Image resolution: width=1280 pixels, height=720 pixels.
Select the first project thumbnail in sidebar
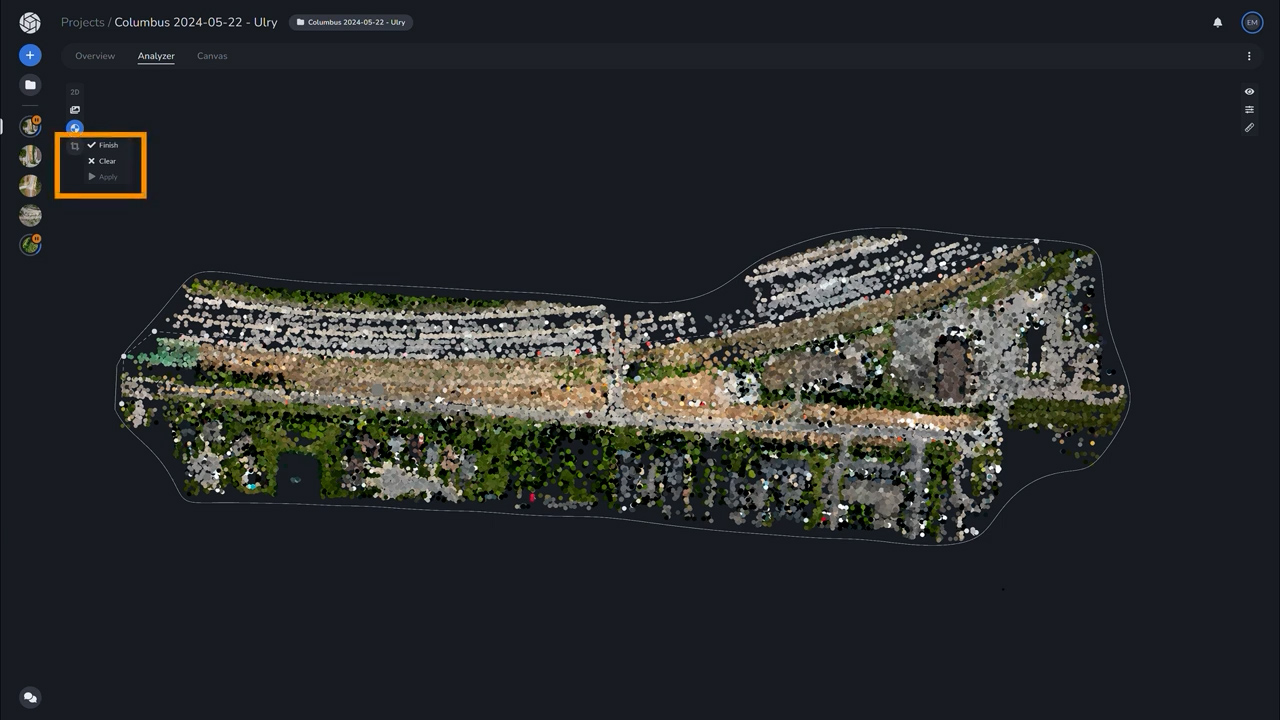(x=30, y=126)
